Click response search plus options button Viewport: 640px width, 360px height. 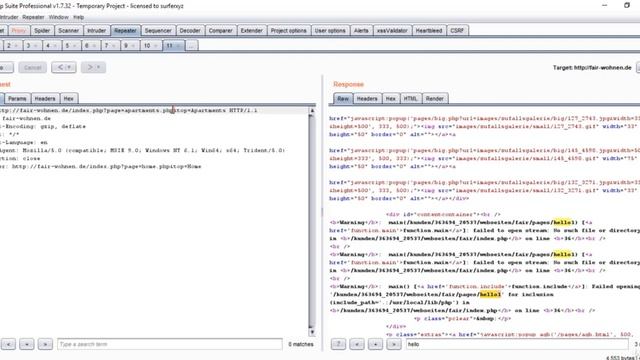coord(375,344)
